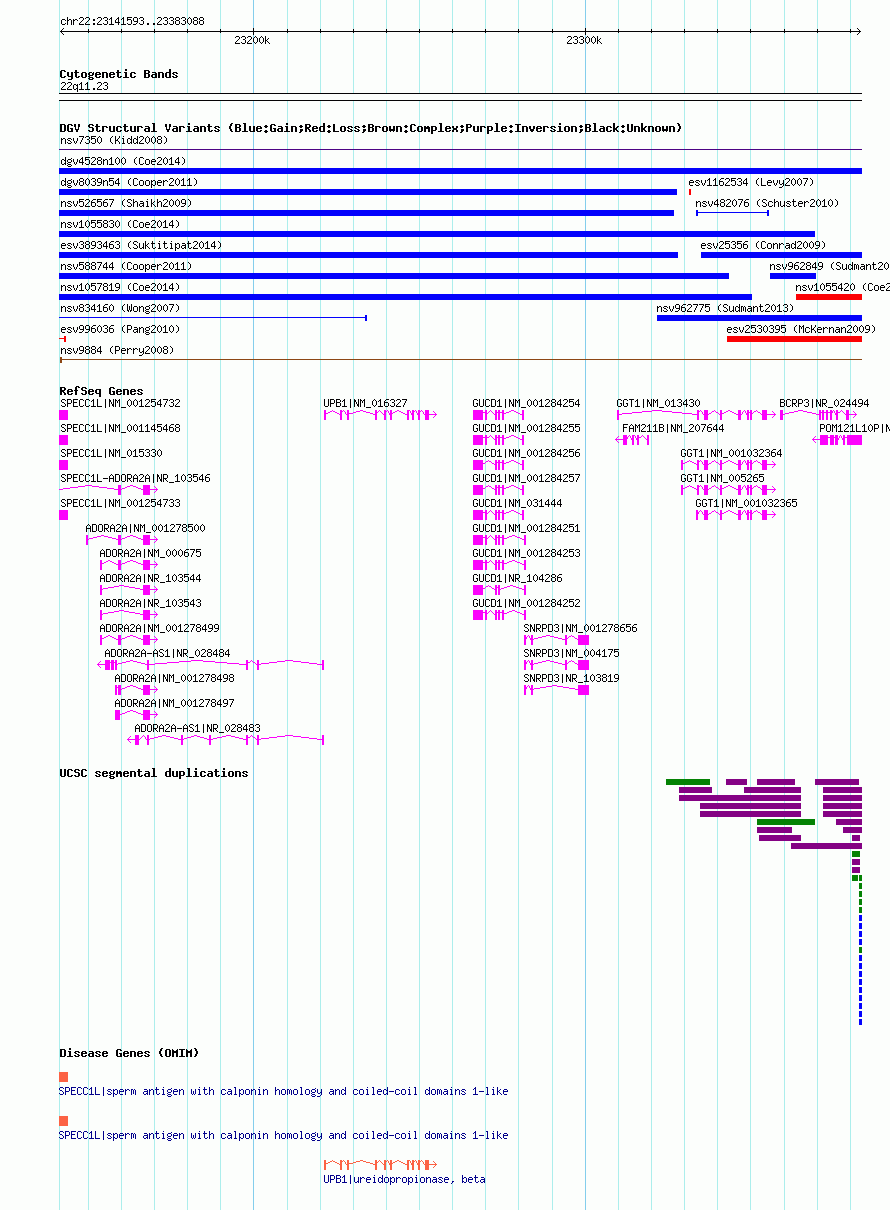
Task: Select transcript ADORA2A-AS1|NR_028484
Action: pyautogui.click(x=167, y=654)
